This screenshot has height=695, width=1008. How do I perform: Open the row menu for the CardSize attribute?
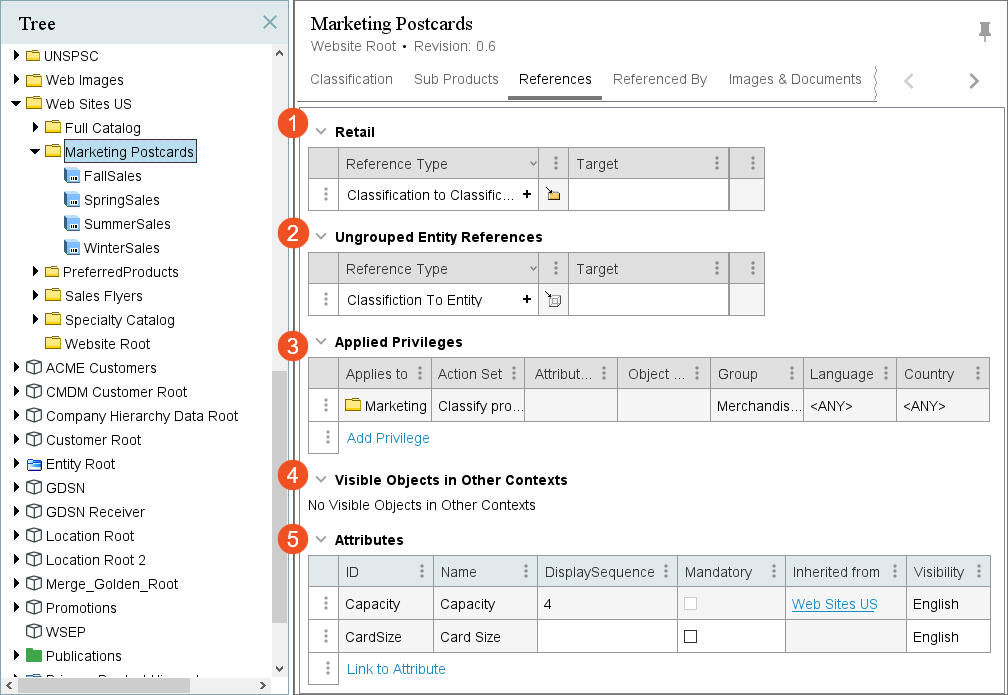click(324, 637)
